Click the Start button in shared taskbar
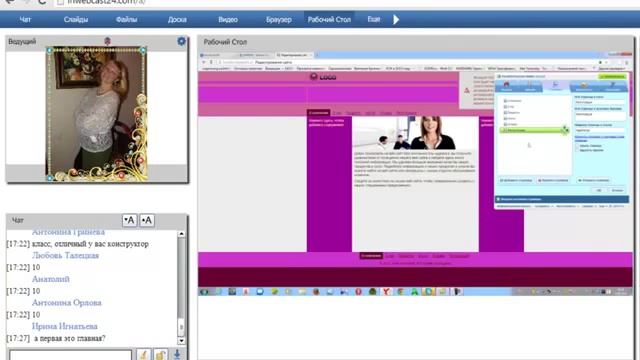640x360 pixels. (x=204, y=291)
